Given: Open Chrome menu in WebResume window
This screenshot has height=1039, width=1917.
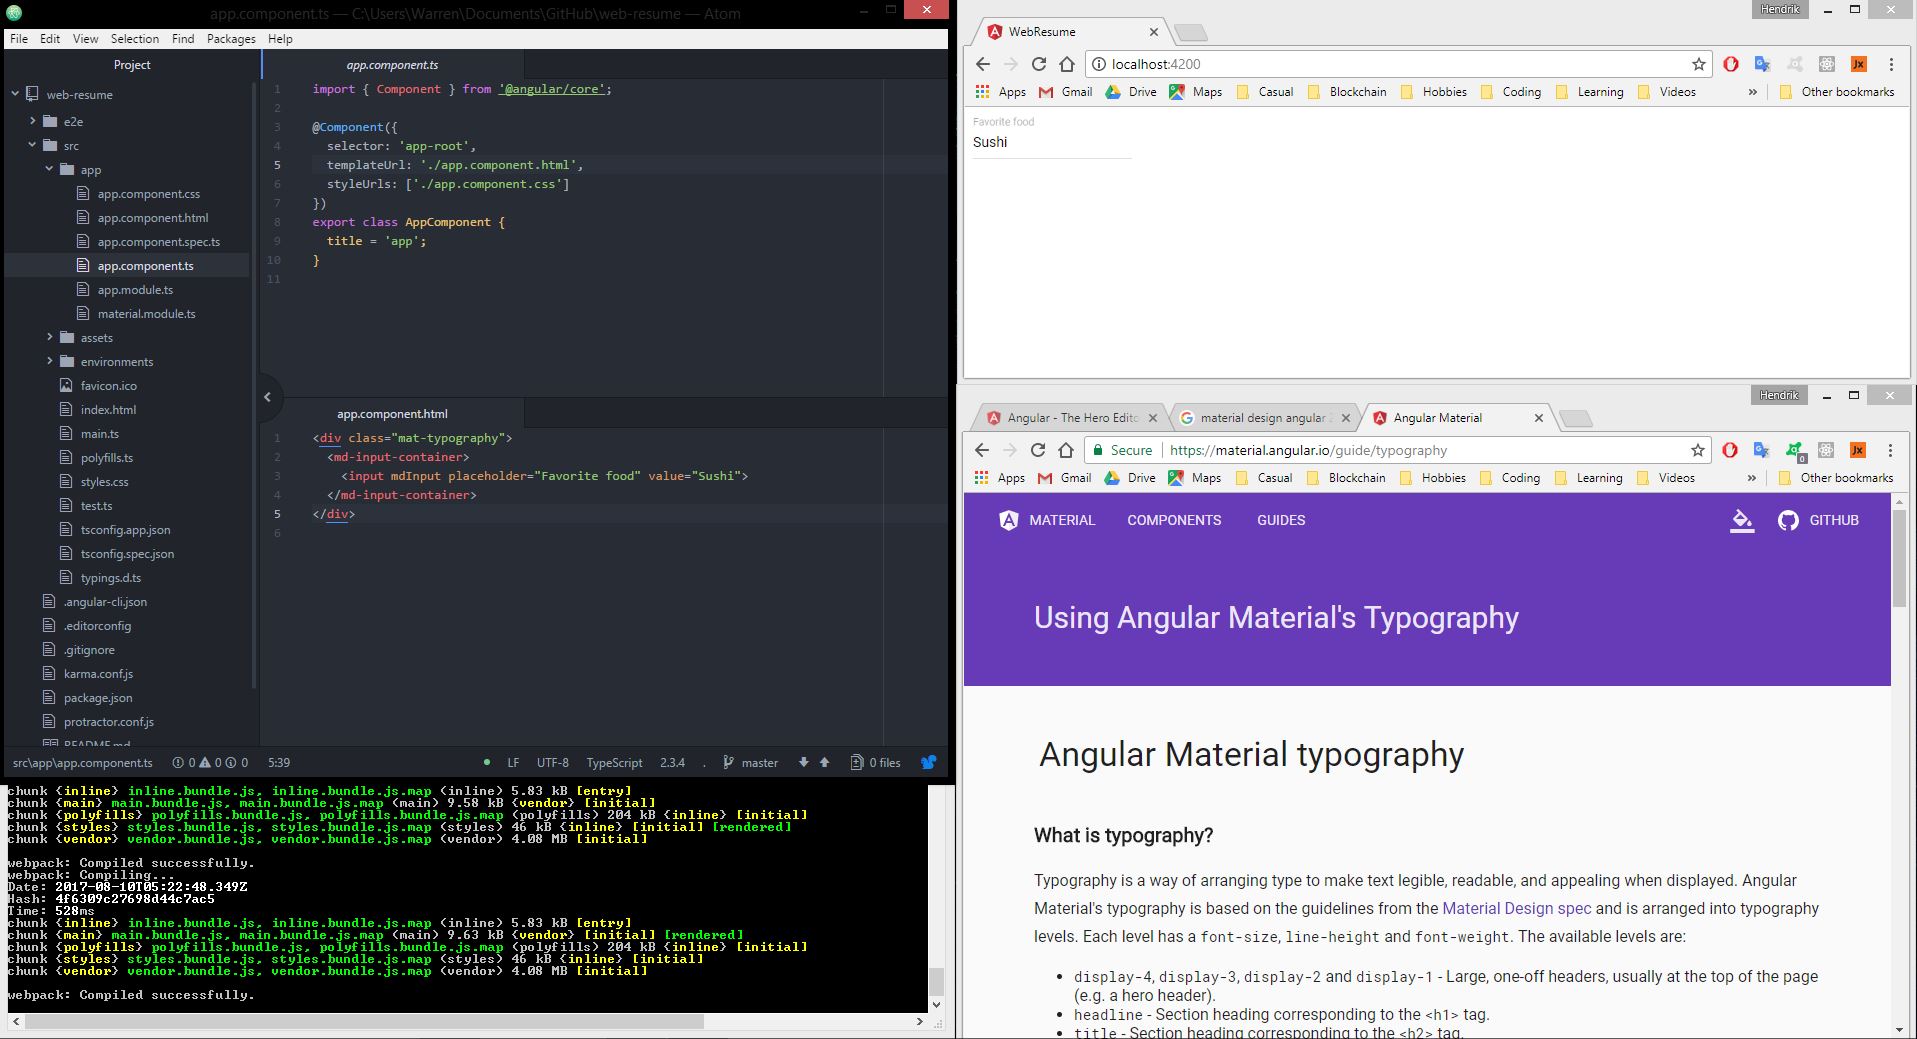Looking at the screenshot, I should (x=1891, y=64).
